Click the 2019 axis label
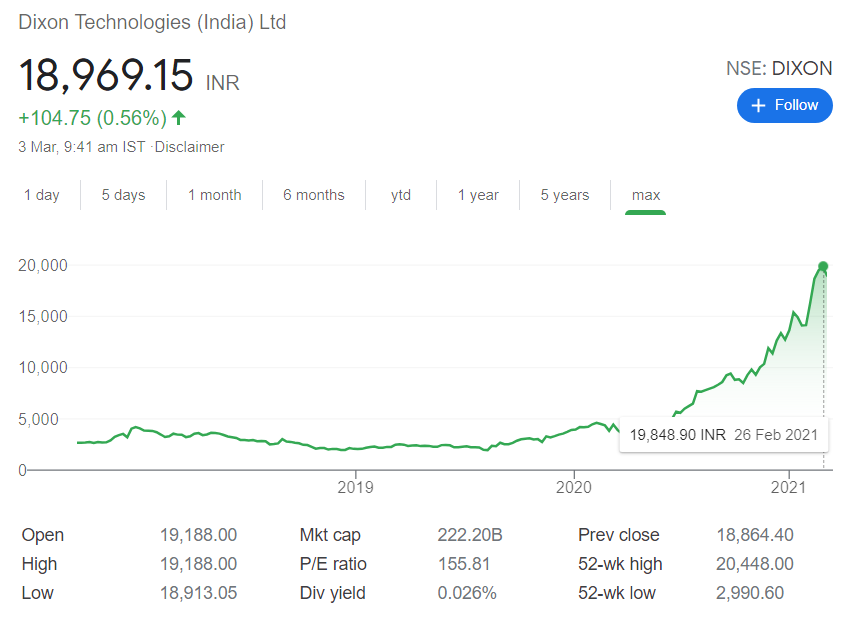The height and width of the screenshot is (619, 859). click(356, 487)
